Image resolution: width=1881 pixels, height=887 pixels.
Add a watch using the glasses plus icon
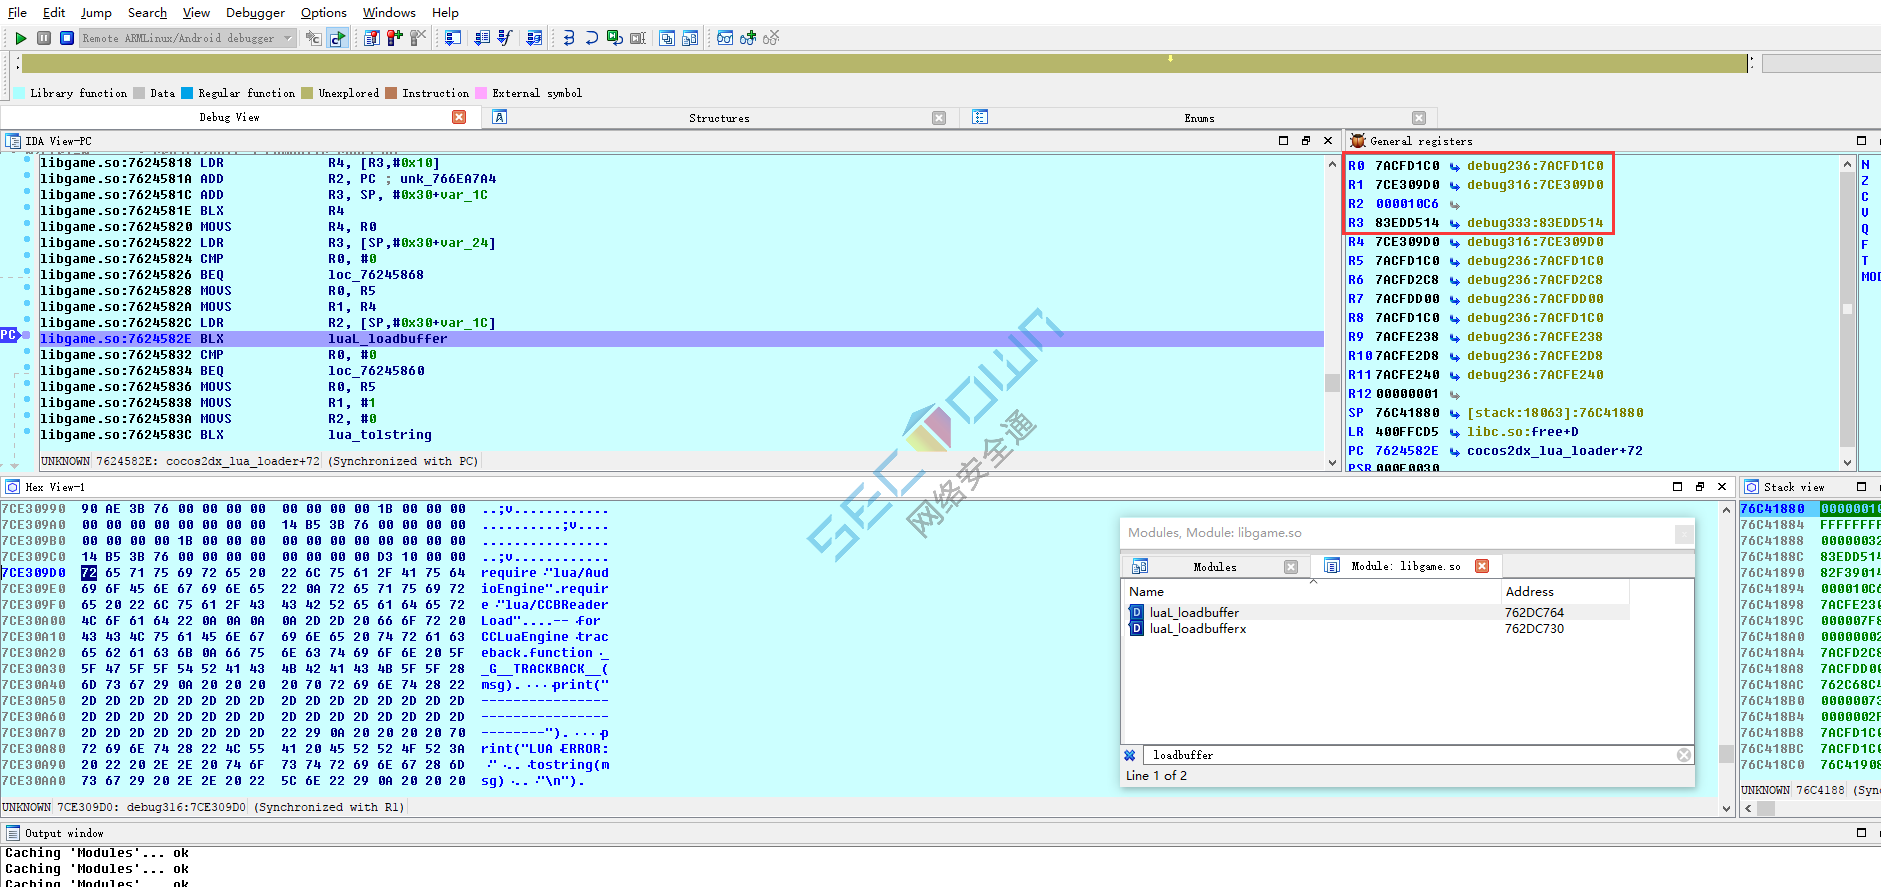pos(748,38)
